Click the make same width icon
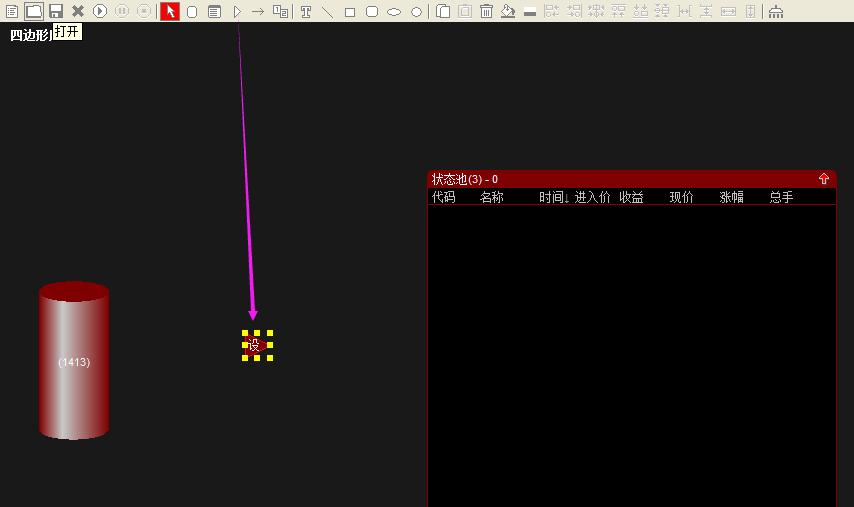This screenshot has width=854, height=507. 728,11
